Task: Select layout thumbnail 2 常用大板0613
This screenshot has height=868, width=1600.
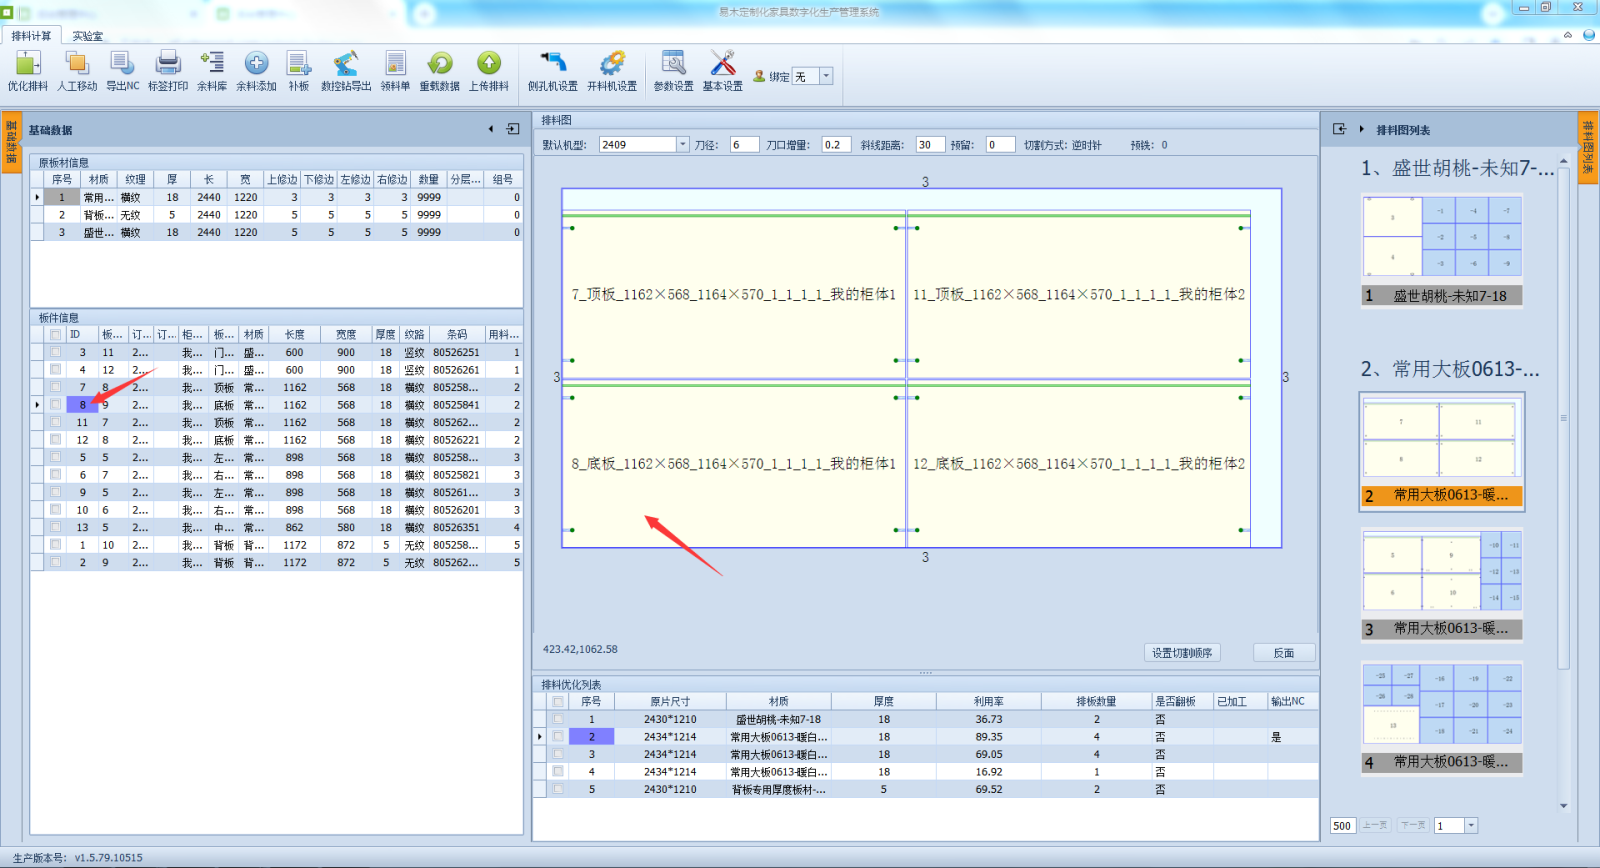Action: (x=1442, y=451)
